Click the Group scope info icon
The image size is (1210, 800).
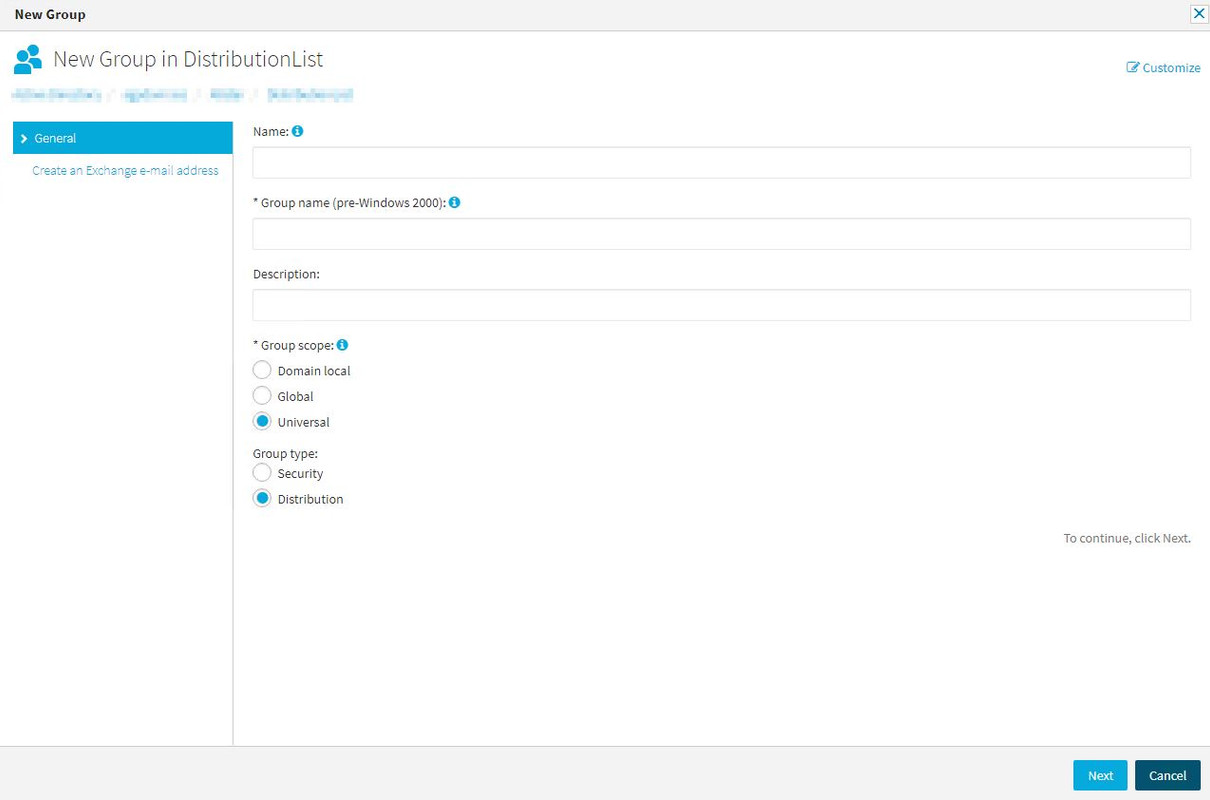(x=342, y=345)
